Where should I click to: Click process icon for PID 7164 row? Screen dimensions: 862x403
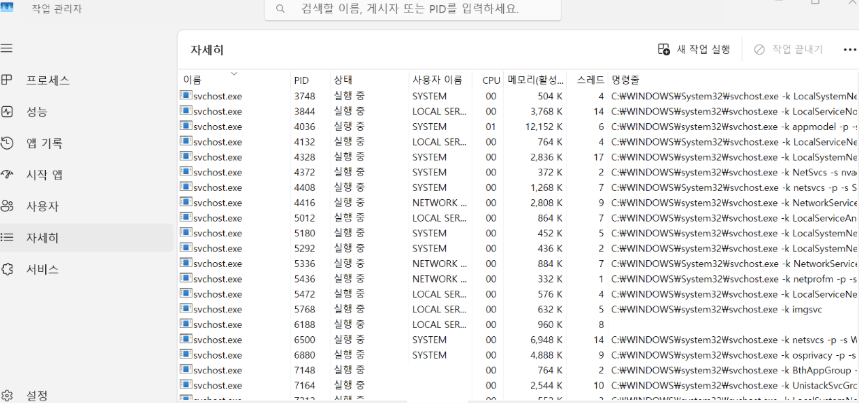(185, 385)
